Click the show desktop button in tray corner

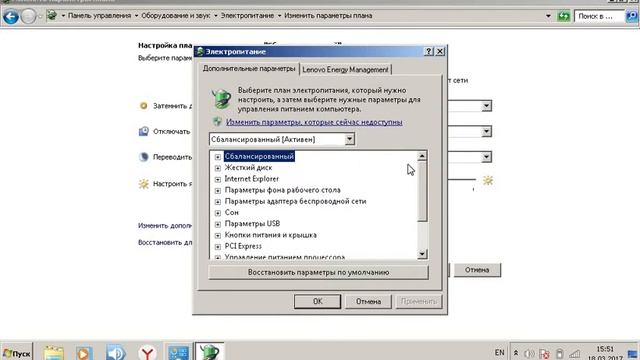coord(633,353)
